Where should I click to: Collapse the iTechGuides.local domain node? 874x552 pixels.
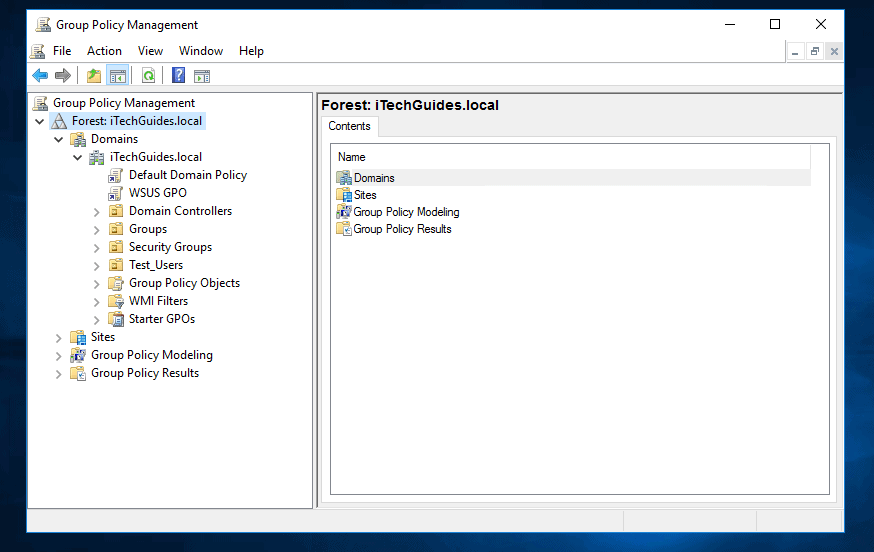pyautogui.click(x=77, y=157)
